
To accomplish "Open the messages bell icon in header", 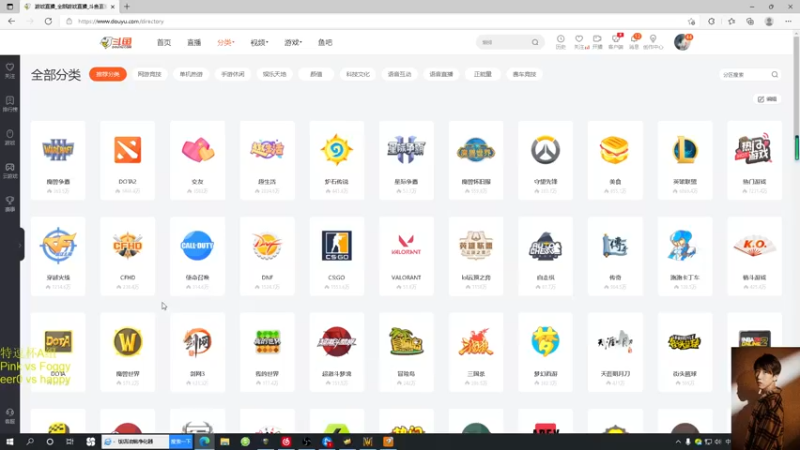I will click(634, 39).
